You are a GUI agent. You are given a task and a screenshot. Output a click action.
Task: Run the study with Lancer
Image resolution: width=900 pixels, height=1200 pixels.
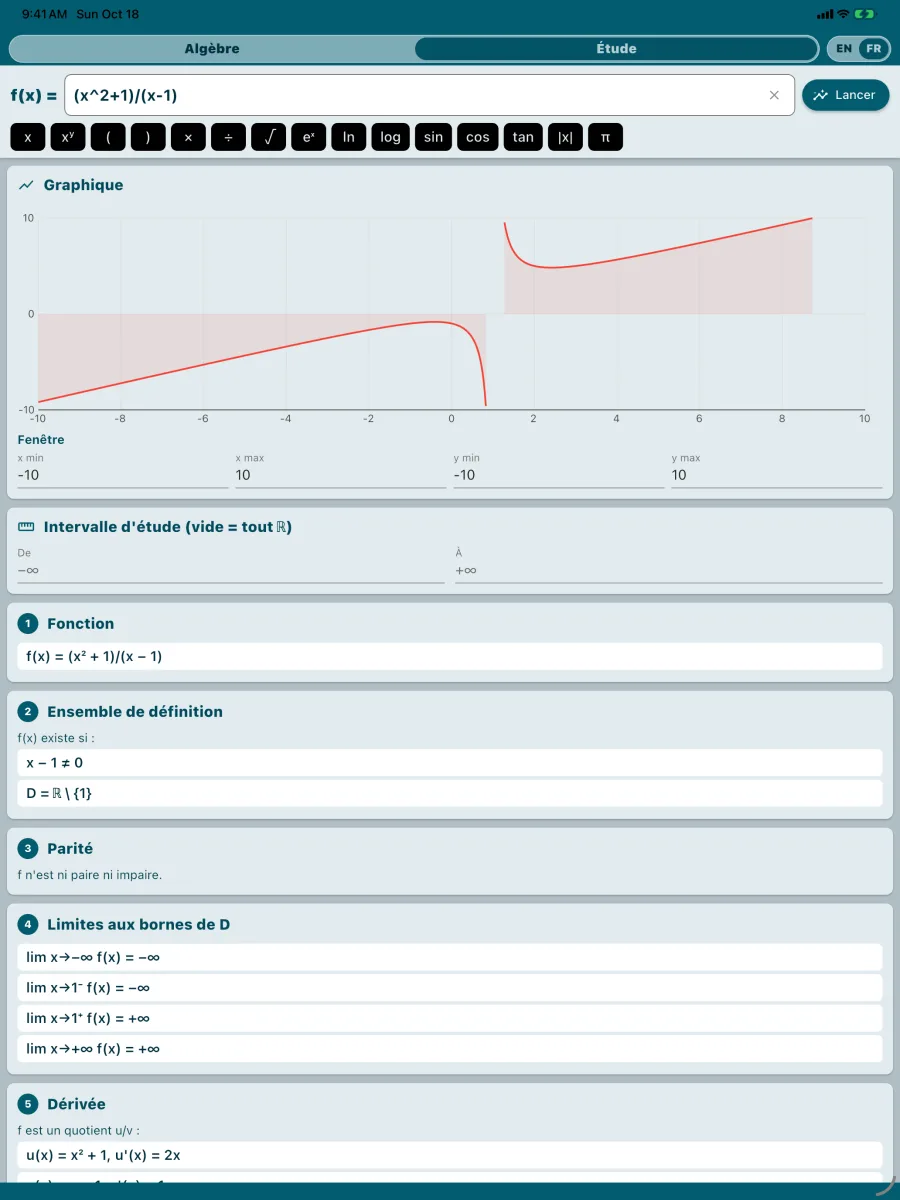(845, 95)
